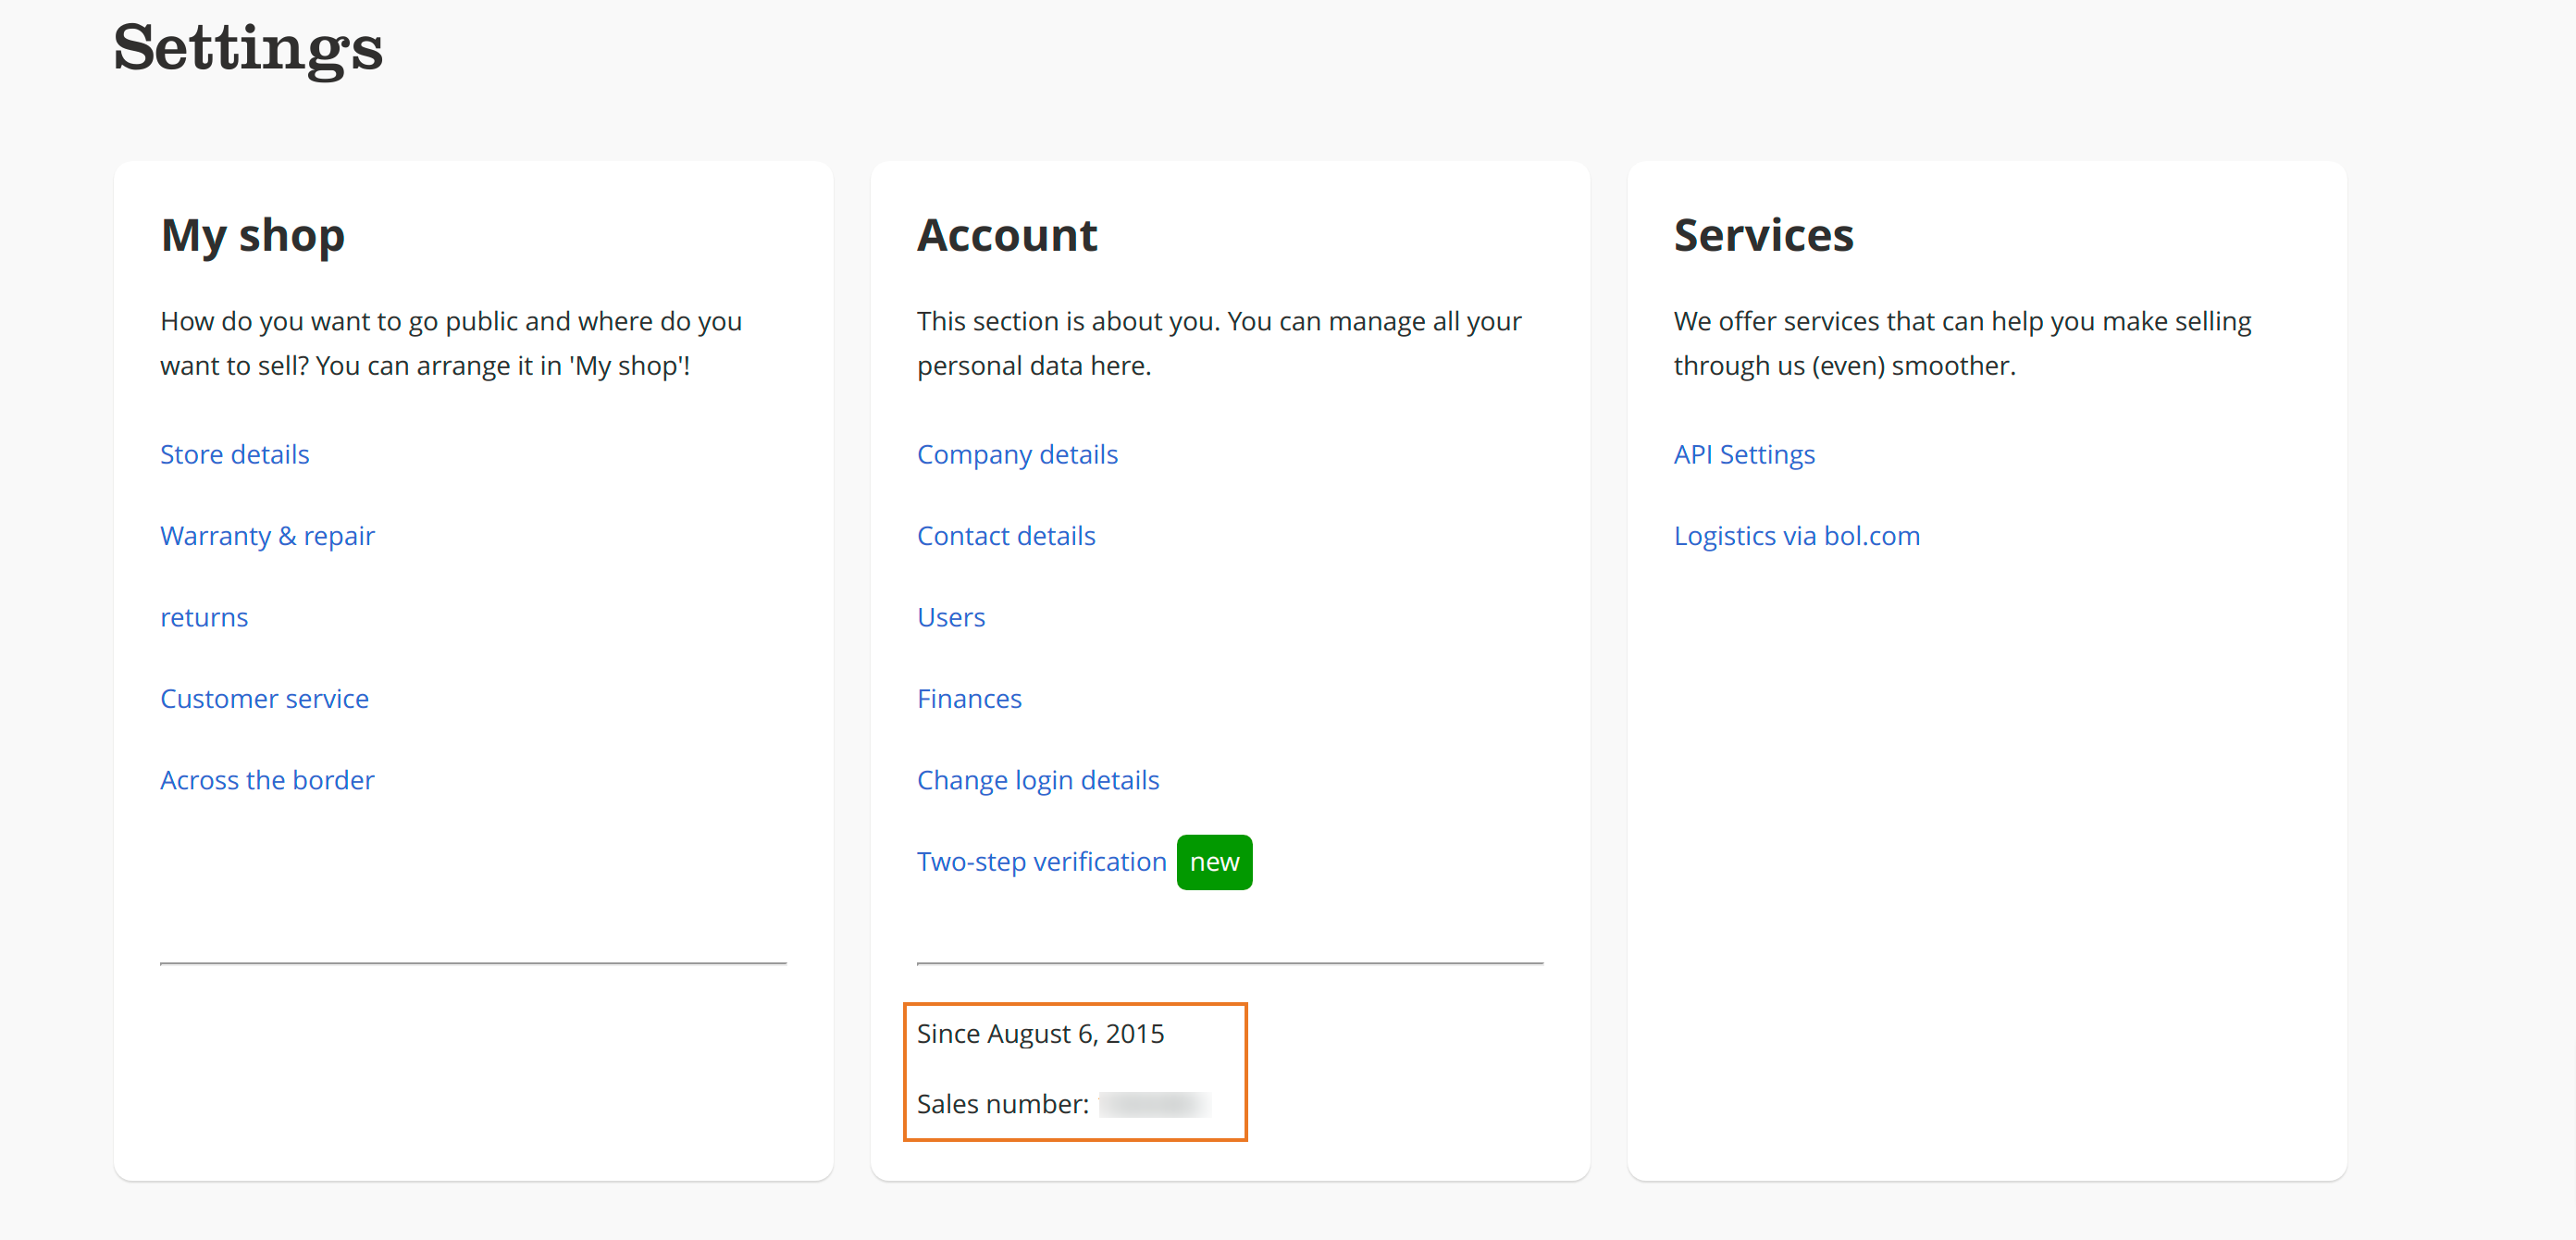Open Customer service settings
Viewport: 2576px width, 1240px height.
[x=264, y=698]
